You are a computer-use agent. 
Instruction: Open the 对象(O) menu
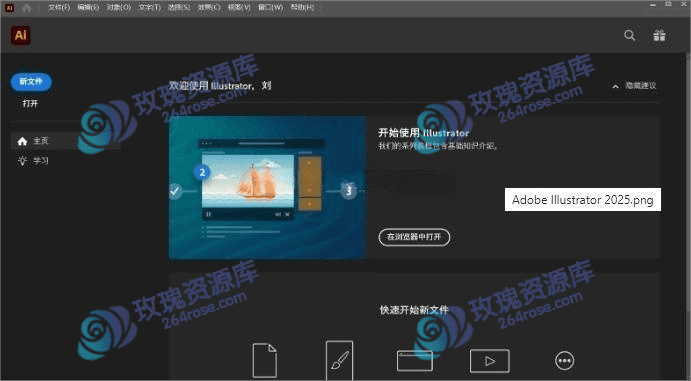119,7
